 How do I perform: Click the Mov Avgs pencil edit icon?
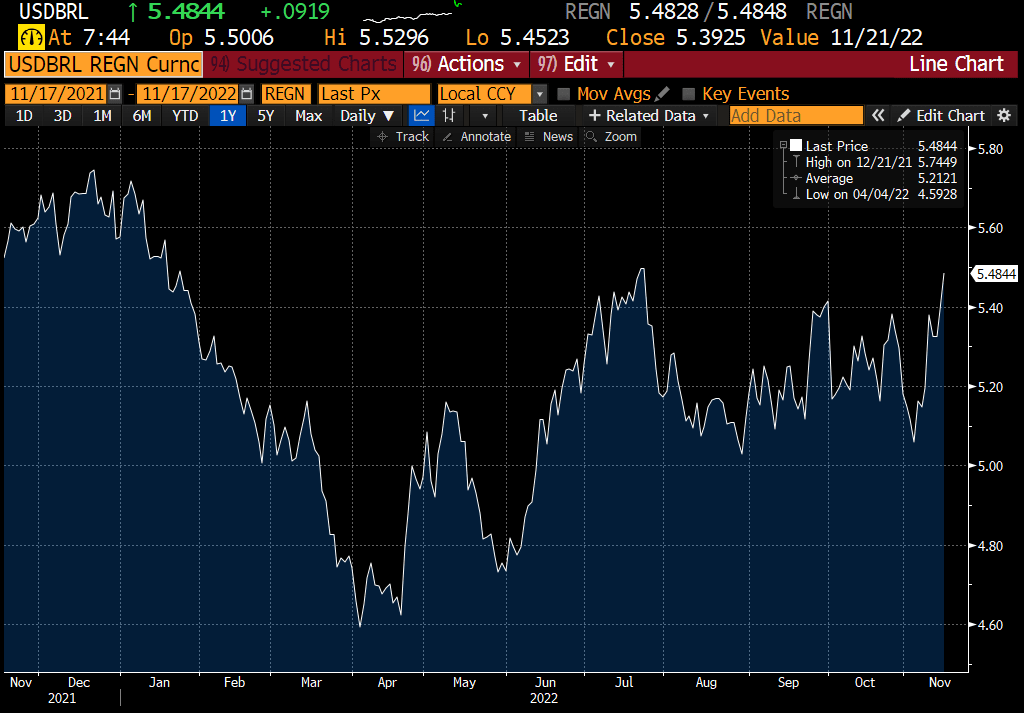click(662, 94)
